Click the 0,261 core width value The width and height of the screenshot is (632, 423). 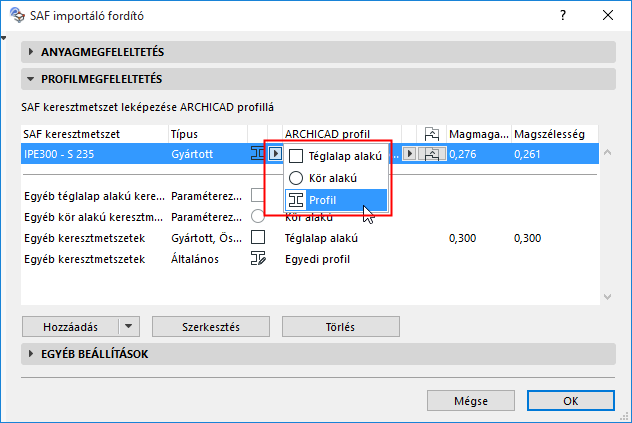527,154
